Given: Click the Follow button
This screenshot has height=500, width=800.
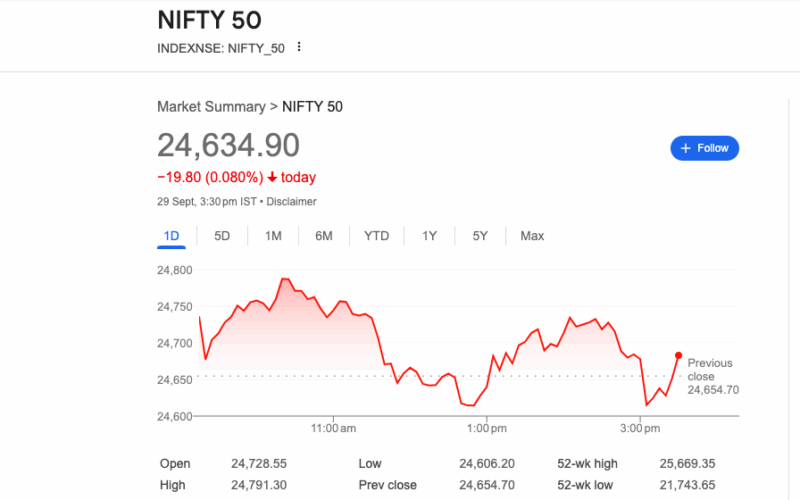Looking at the screenshot, I should coord(704,148).
